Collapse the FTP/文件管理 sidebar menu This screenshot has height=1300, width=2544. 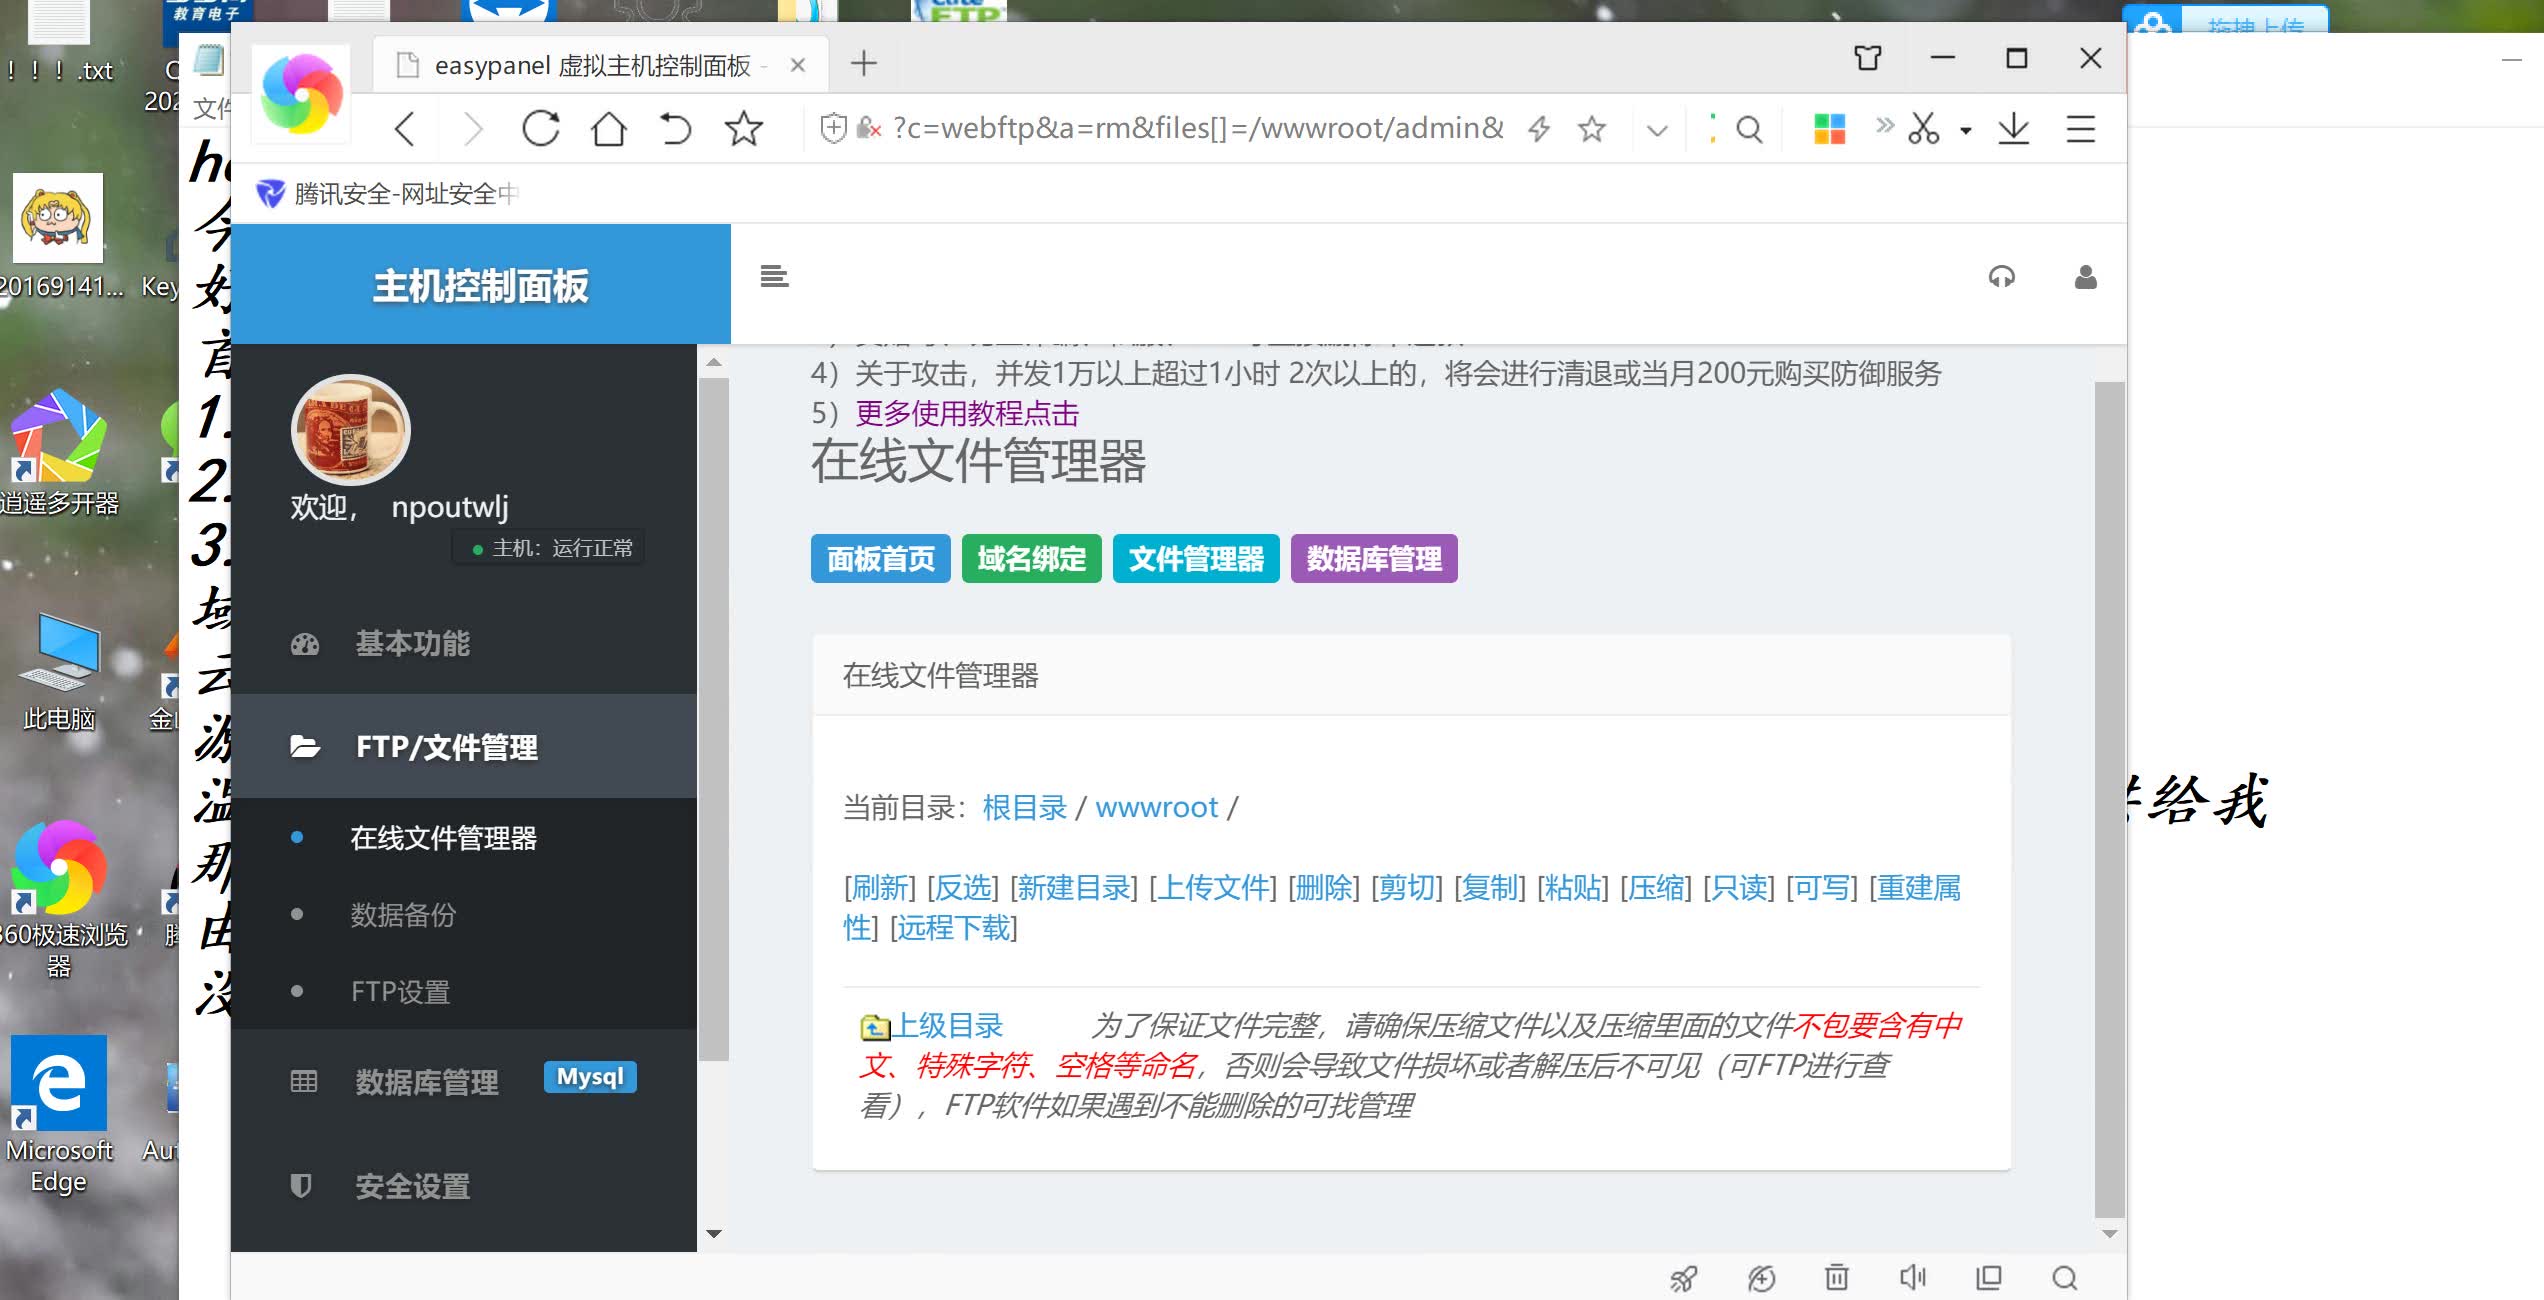(464, 746)
